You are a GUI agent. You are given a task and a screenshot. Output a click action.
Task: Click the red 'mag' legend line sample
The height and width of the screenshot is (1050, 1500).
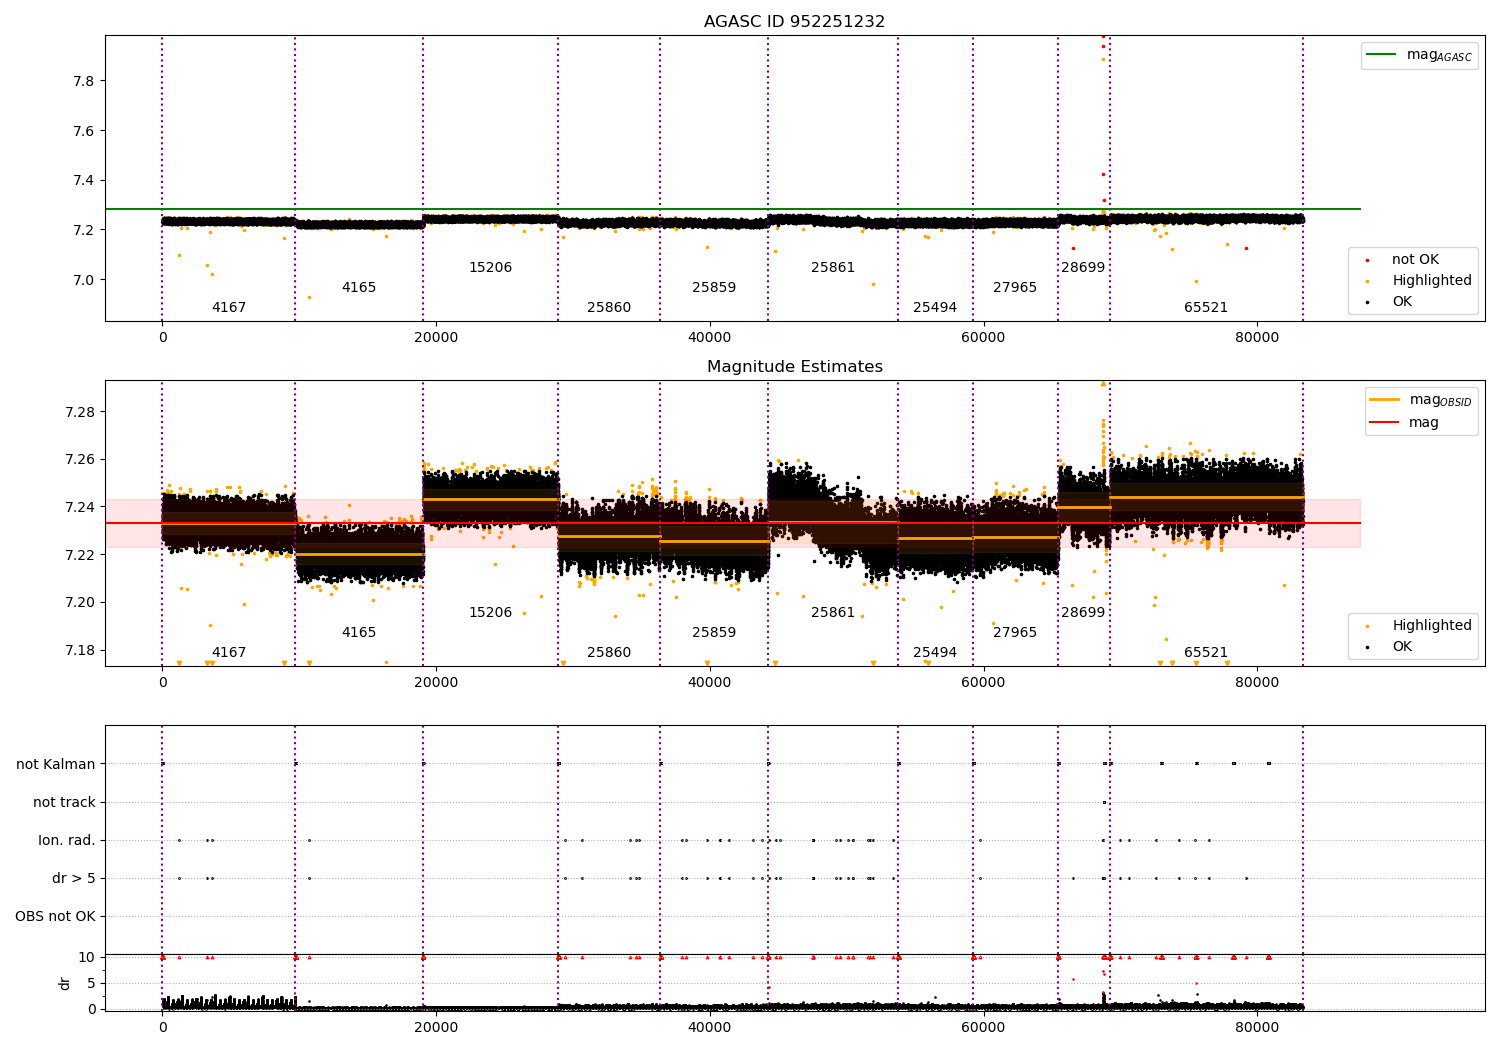pos(1384,423)
